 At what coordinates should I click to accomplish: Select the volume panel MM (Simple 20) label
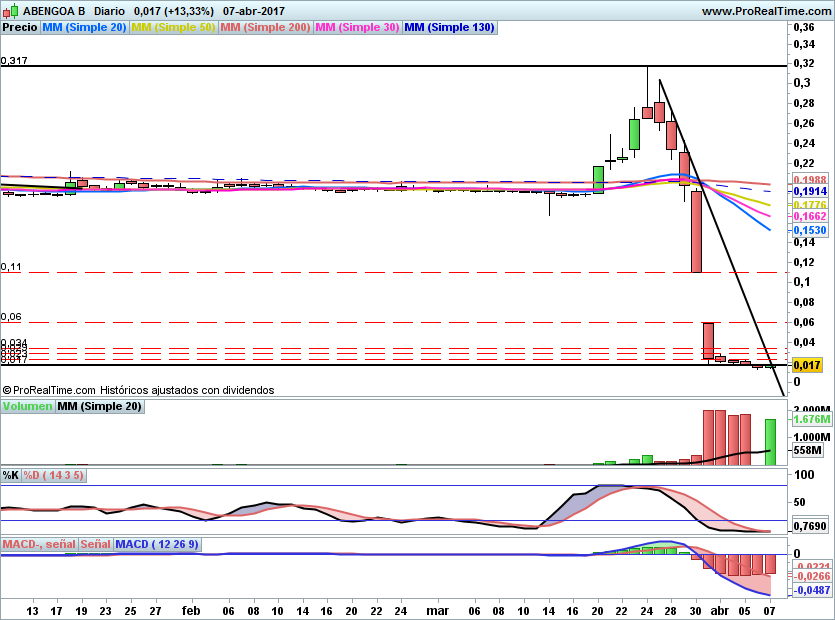(99, 407)
